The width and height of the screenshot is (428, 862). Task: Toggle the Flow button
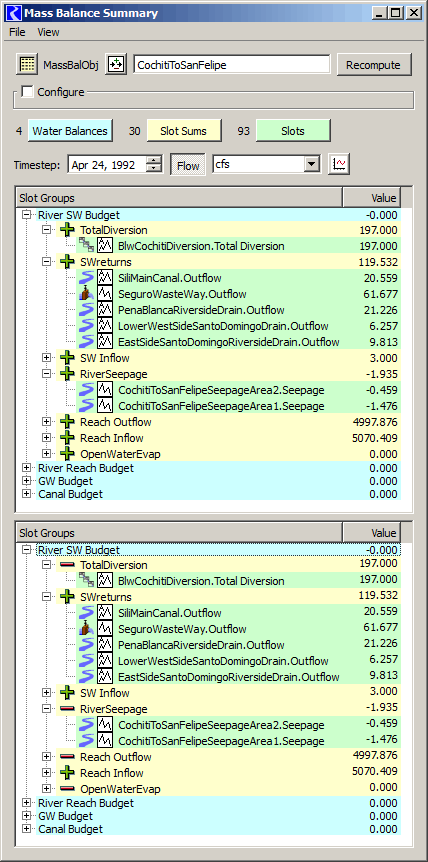[188, 164]
